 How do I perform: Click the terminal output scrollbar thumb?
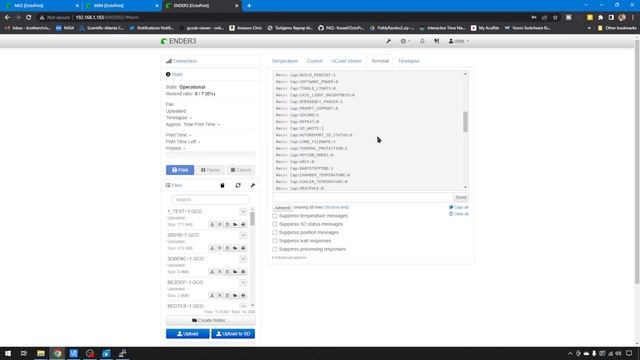[x=465, y=122]
